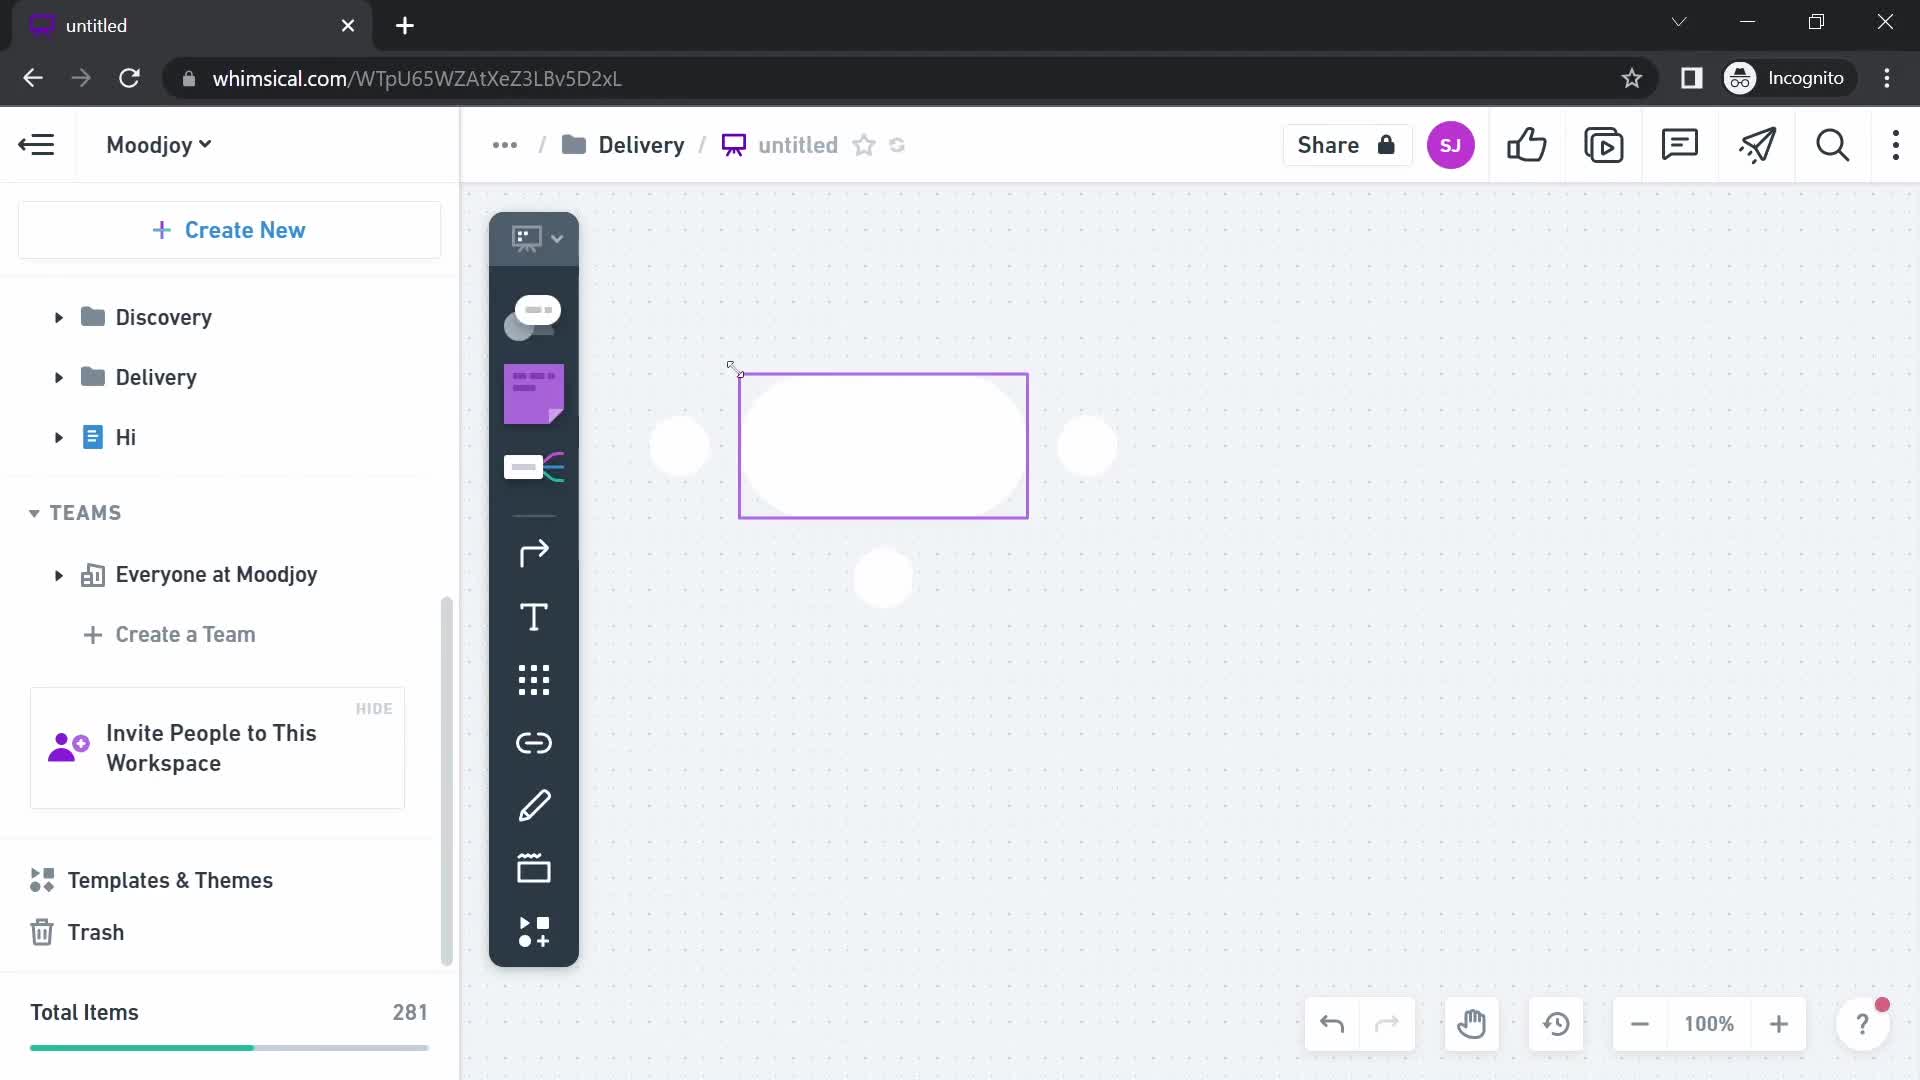The image size is (1920, 1080).
Task: Select the arrow/connector tool
Action: click(x=533, y=553)
